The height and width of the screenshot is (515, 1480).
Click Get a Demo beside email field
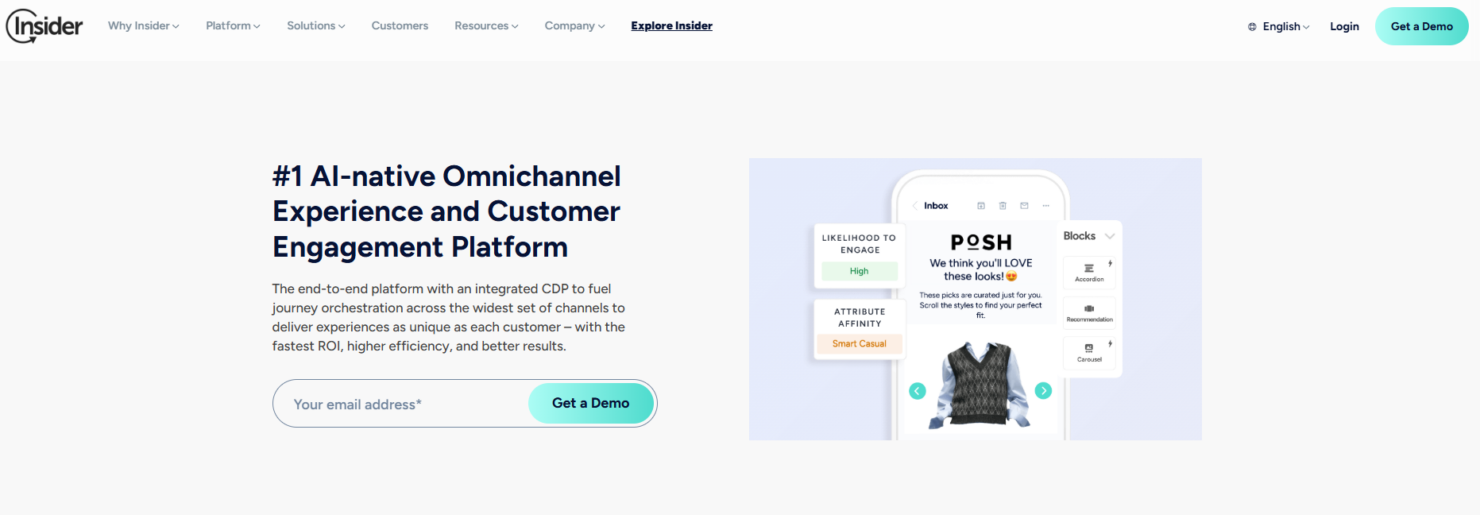click(x=591, y=403)
